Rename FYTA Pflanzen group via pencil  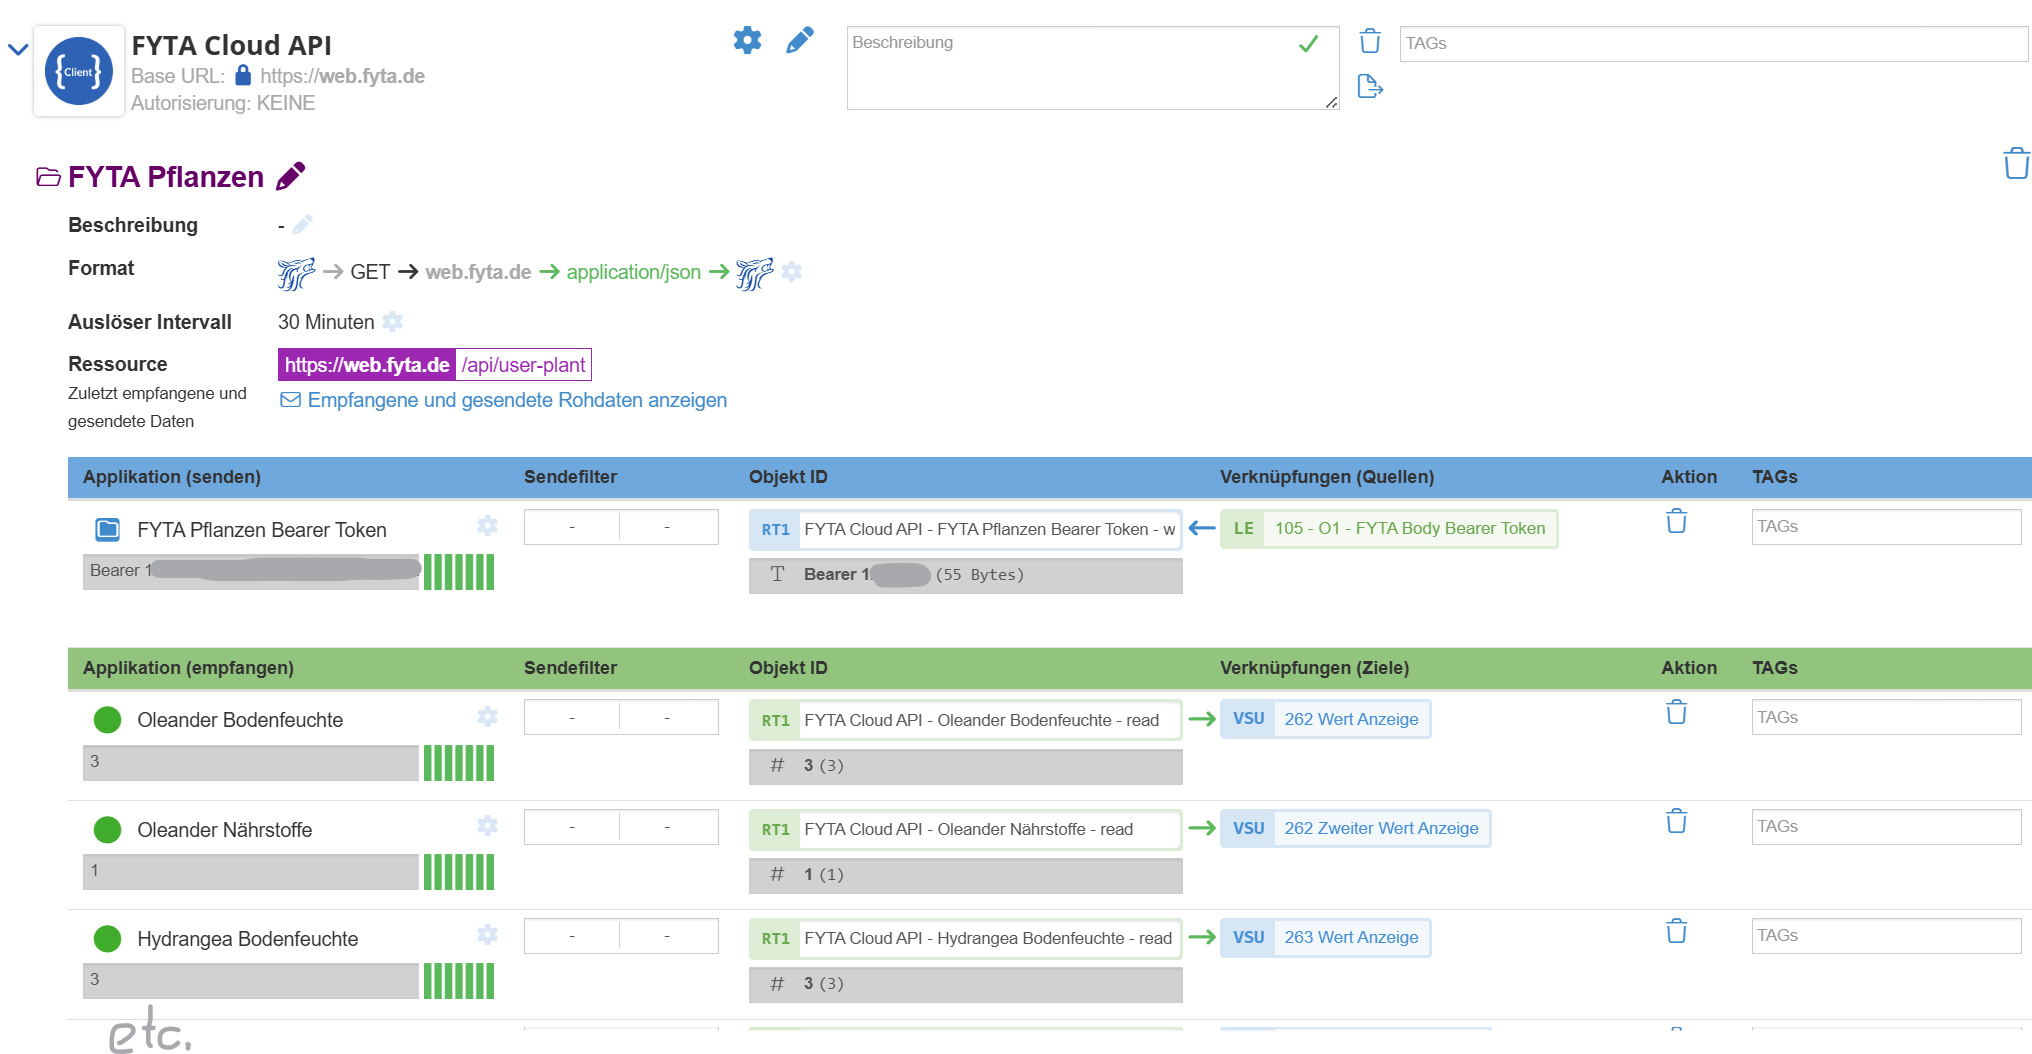point(290,176)
